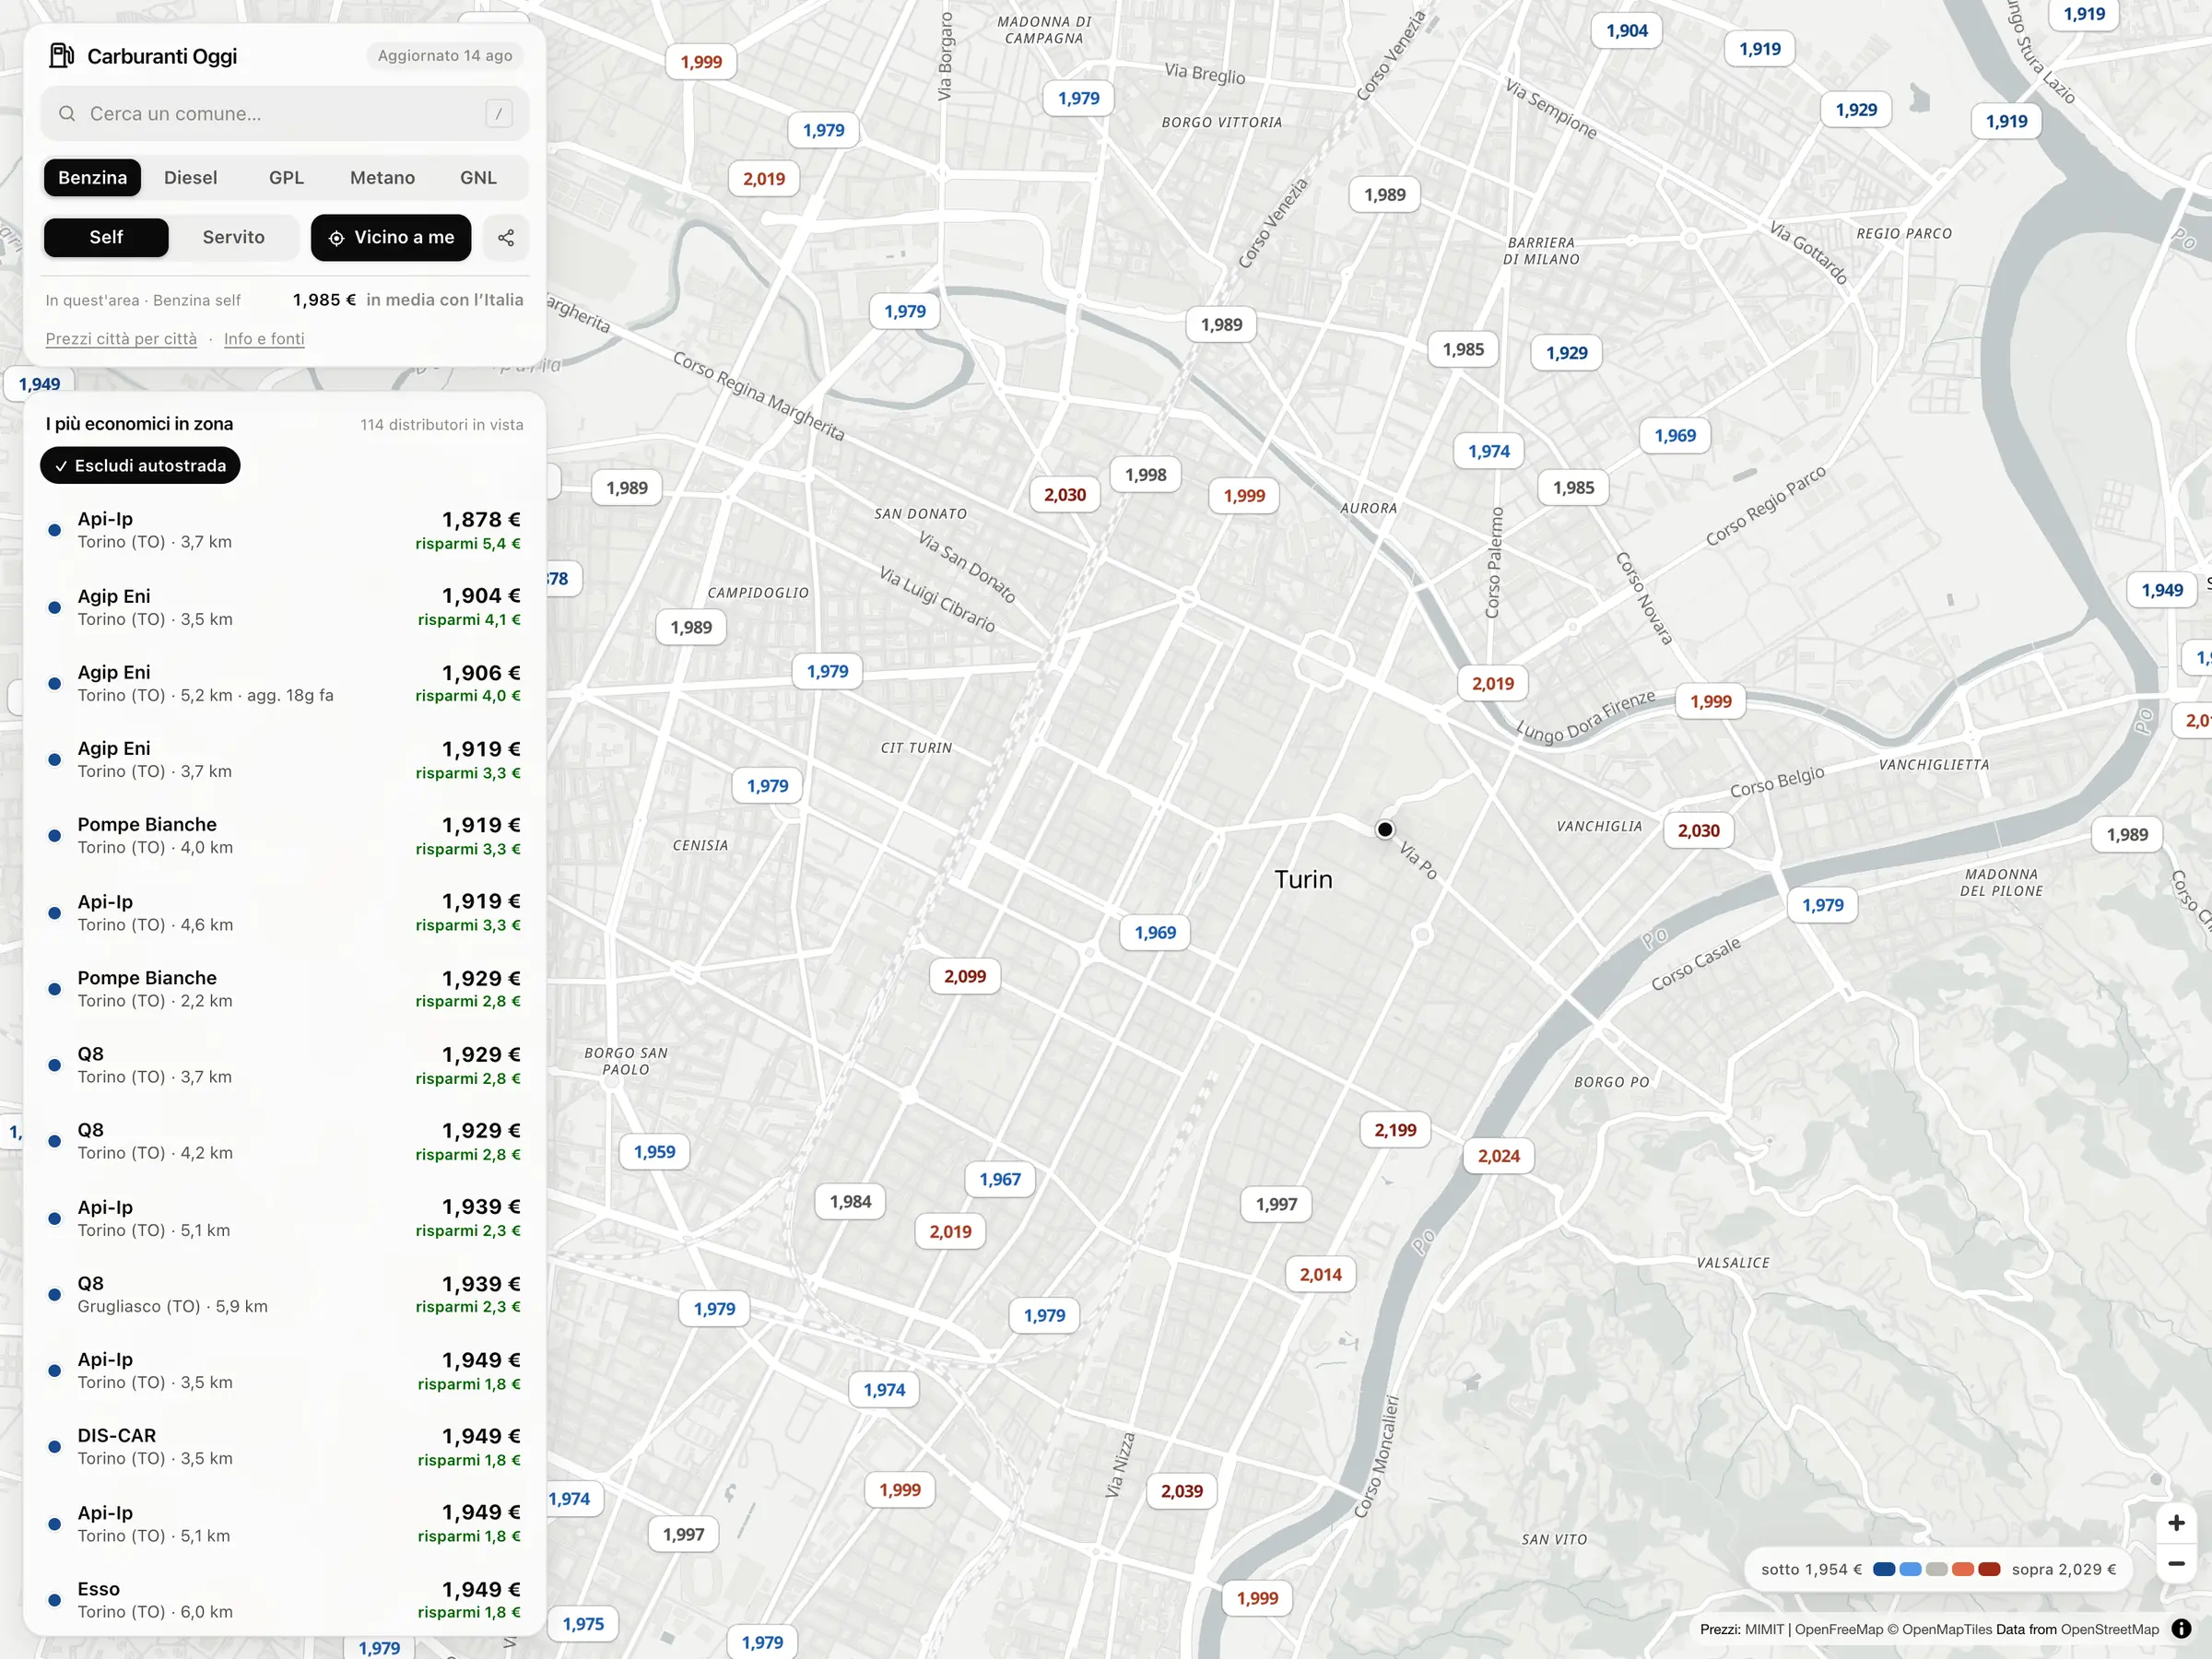Click the black current-location dot near Via Po
This screenshot has height=1659, width=2212.
[x=1385, y=830]
